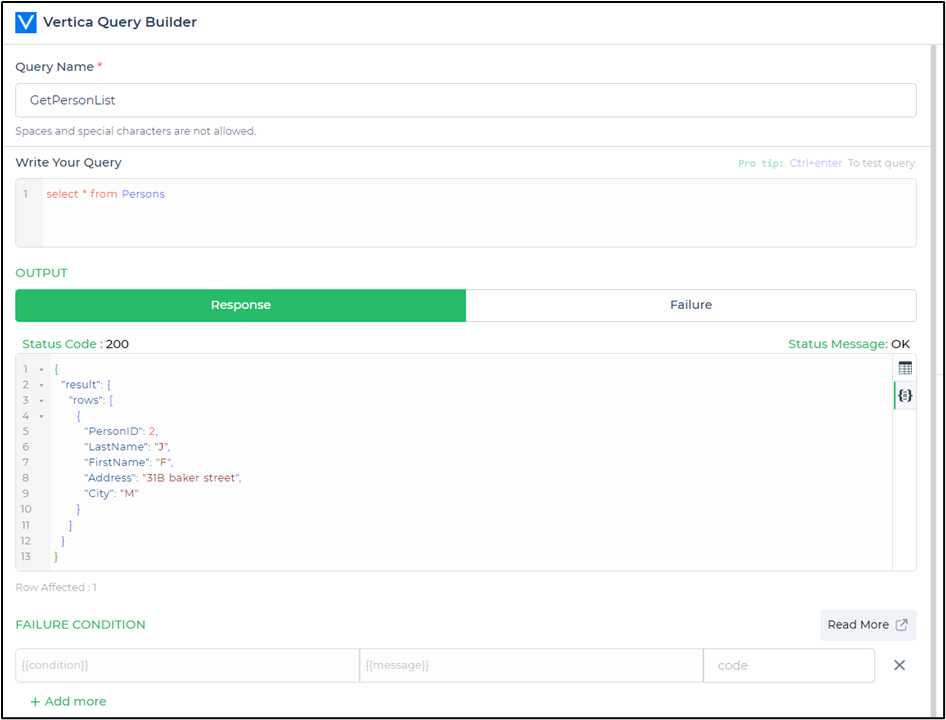Focus the code input field

point(789,665)
